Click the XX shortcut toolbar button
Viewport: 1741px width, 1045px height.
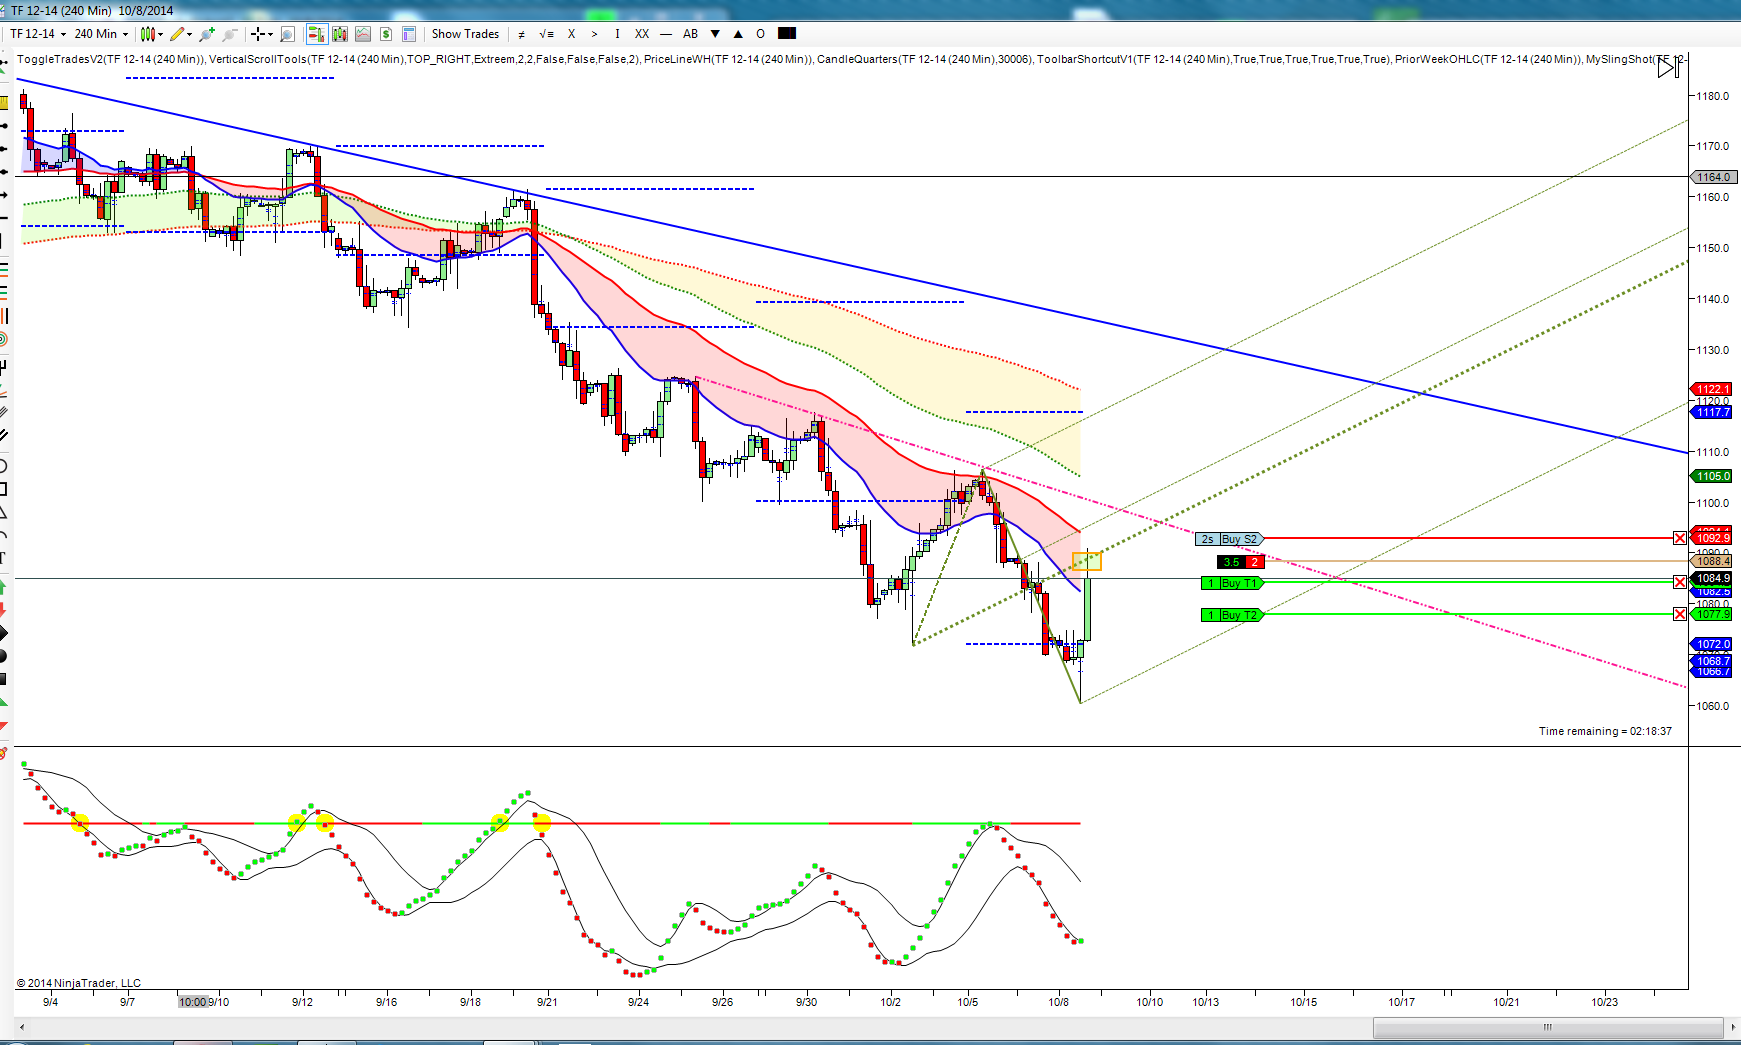tap(642, 34)
